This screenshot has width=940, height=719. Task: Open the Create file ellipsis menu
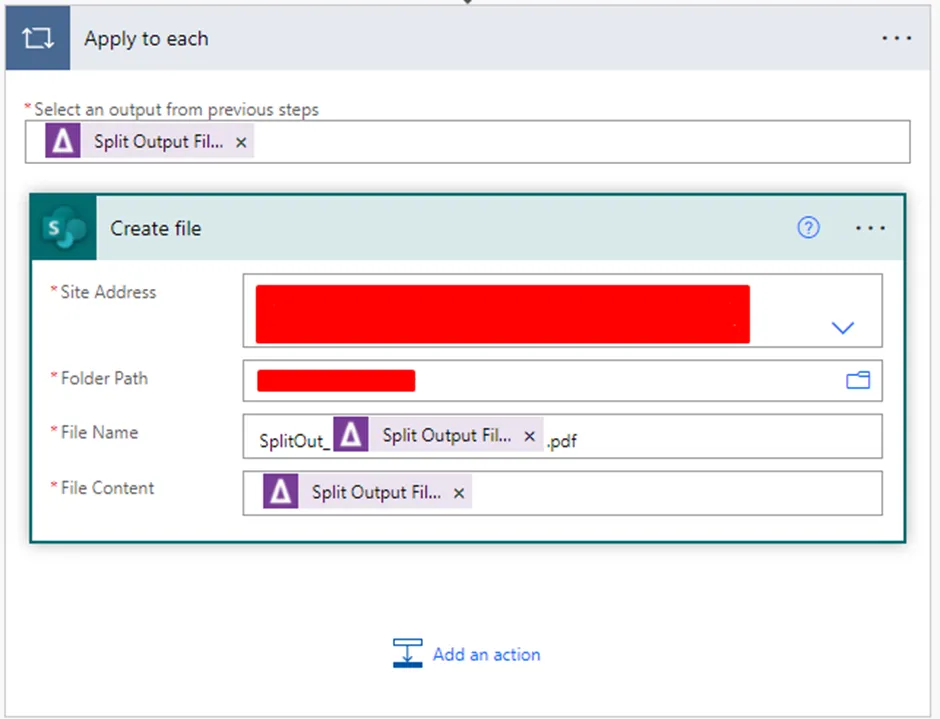pos(870,228)
